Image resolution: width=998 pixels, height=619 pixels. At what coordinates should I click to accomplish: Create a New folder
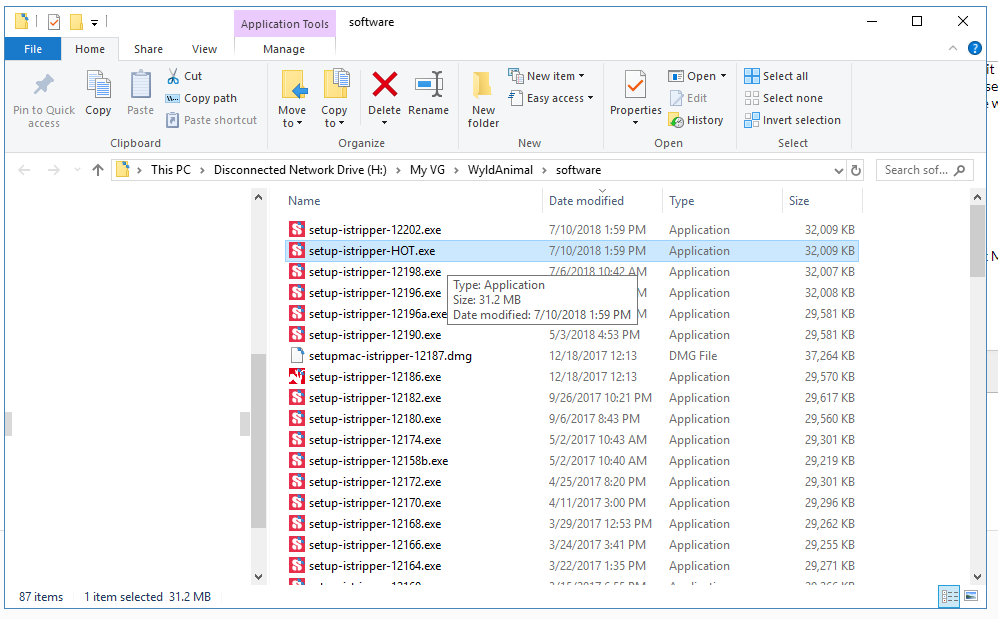tap(483, 99)
